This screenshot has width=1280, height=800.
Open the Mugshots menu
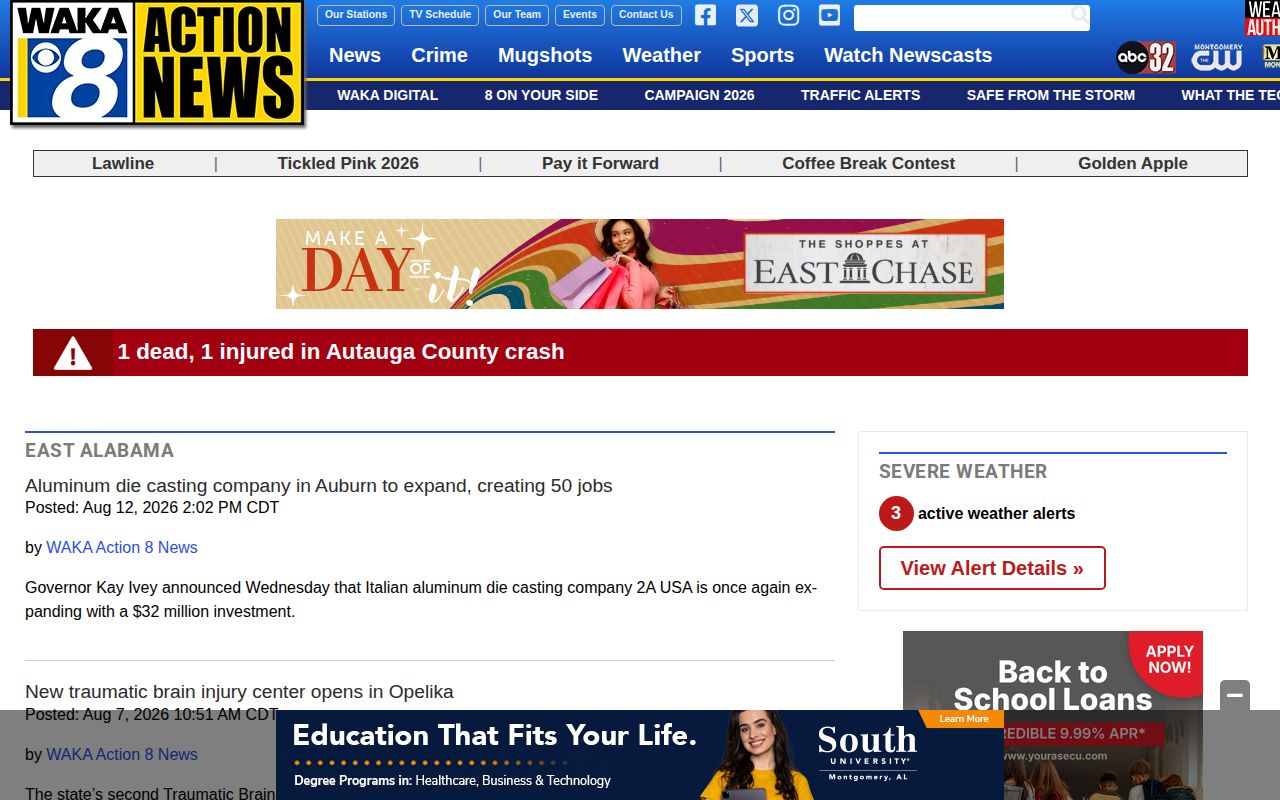[545, 55]
